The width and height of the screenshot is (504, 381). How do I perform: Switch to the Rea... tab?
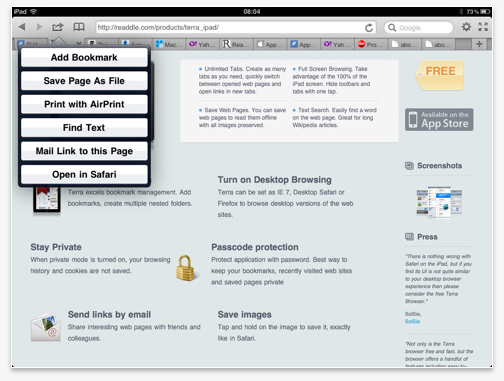tap(236, 44)
